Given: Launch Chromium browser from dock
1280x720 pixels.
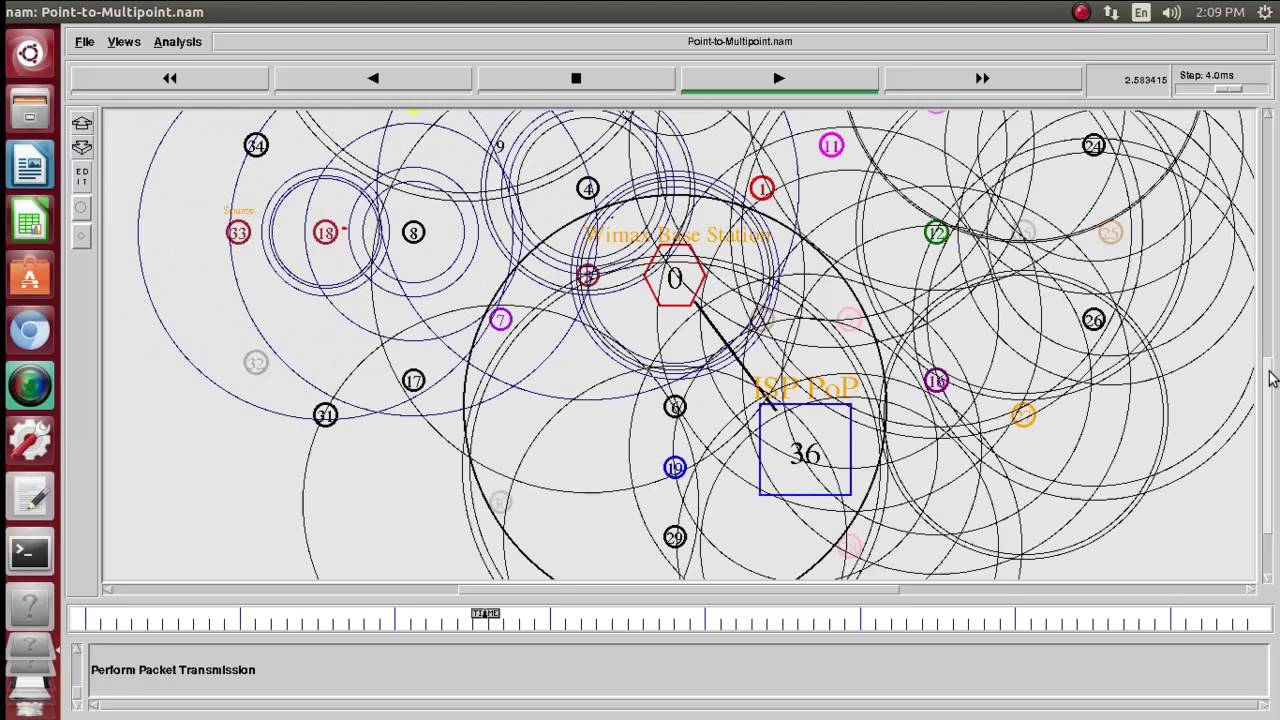Looking at the screenshot, I should coord(30,331).
